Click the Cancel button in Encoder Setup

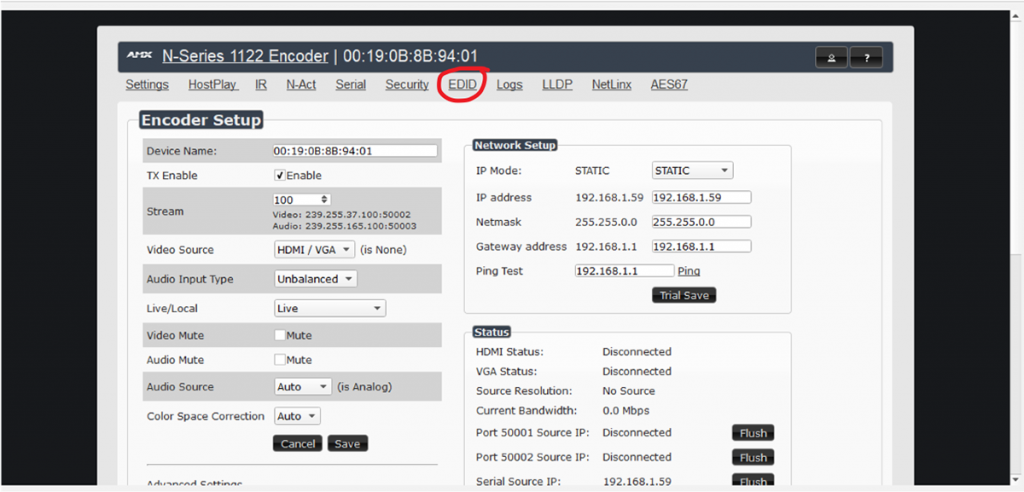(x=298, y=444)
